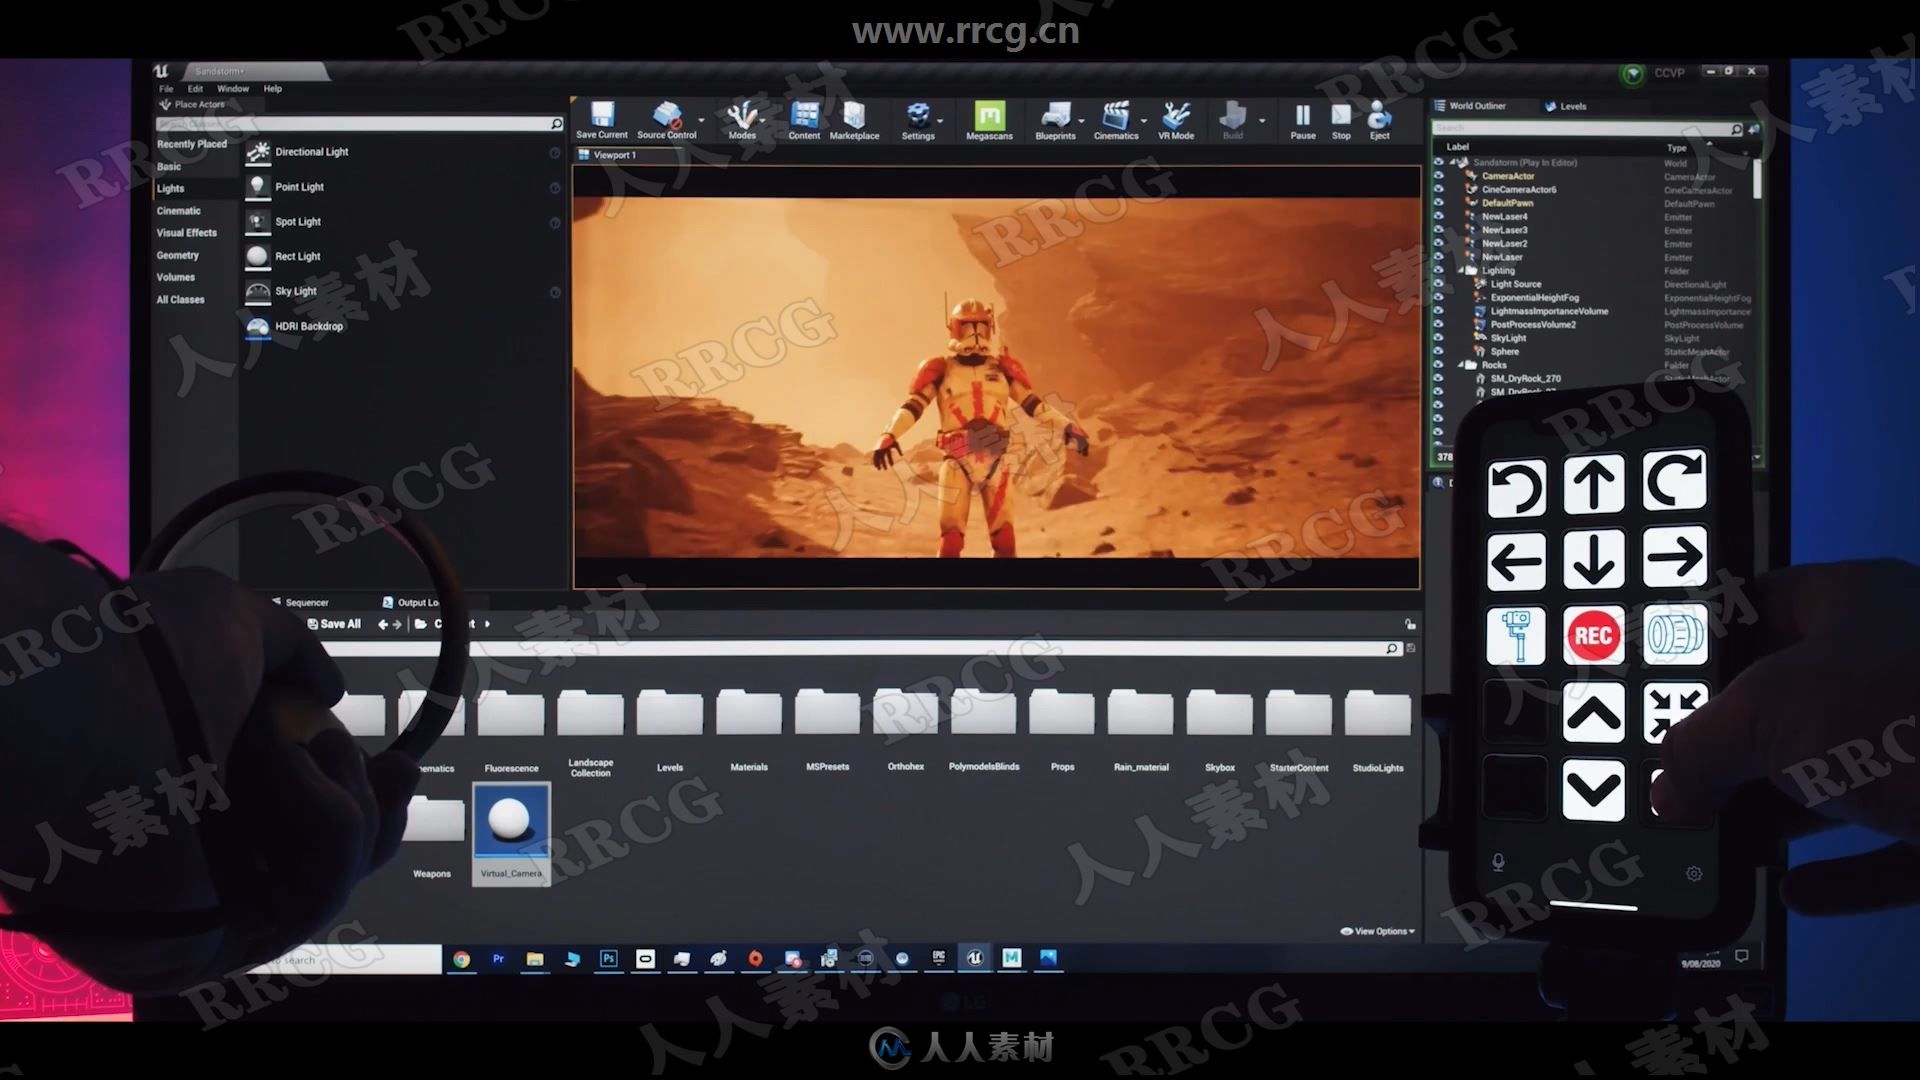
Task: Toggle visibility of NewLaser4 emitter
Action: 1439,216
